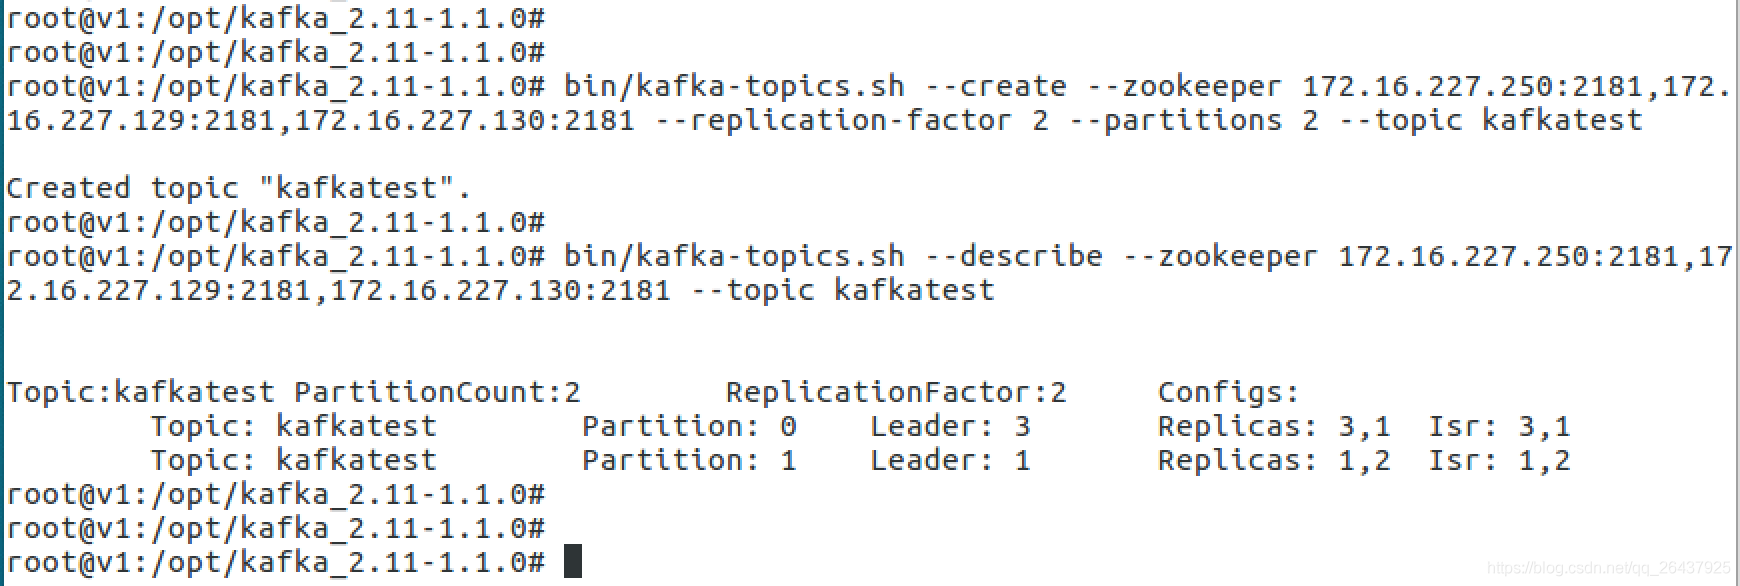The image size is (1740, 586).
Task: Click the PartitionCount:2 text
Action: coord(437,392)
